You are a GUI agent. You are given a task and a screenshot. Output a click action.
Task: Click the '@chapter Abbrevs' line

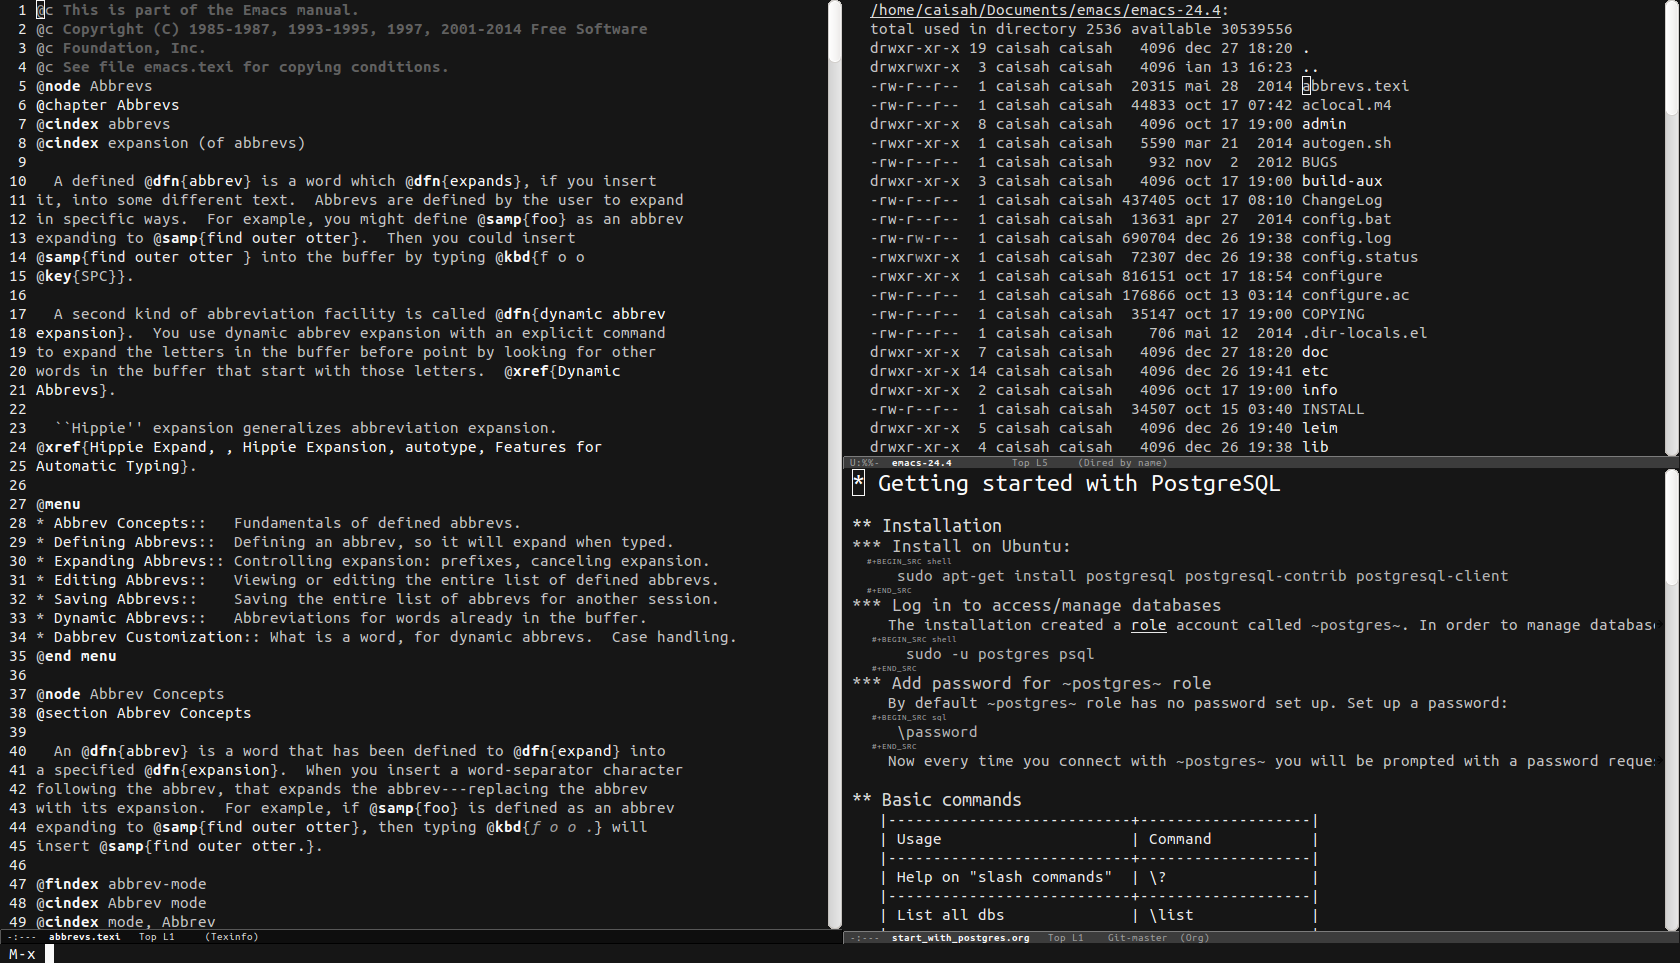pos(108,105)
